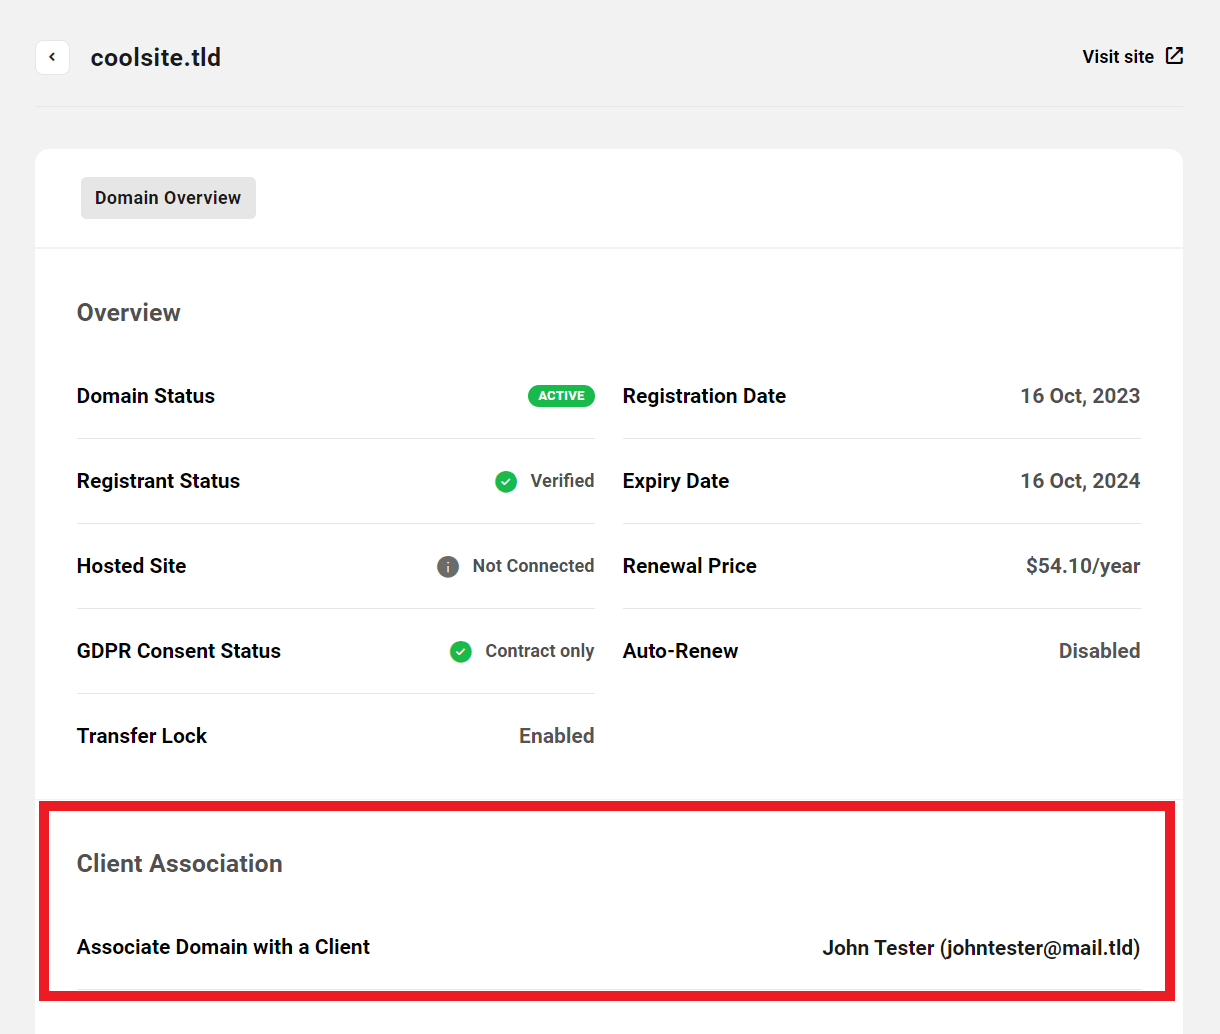Go back using the chevron button
This screenshot has width=1220, height=1034.
click(x=52, y=57)
